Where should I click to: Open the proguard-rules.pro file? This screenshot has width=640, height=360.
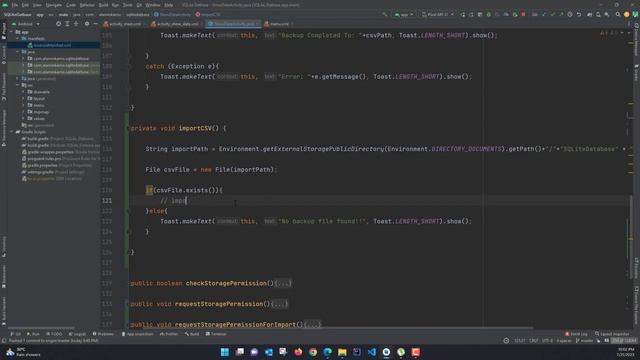pos(44,158)
